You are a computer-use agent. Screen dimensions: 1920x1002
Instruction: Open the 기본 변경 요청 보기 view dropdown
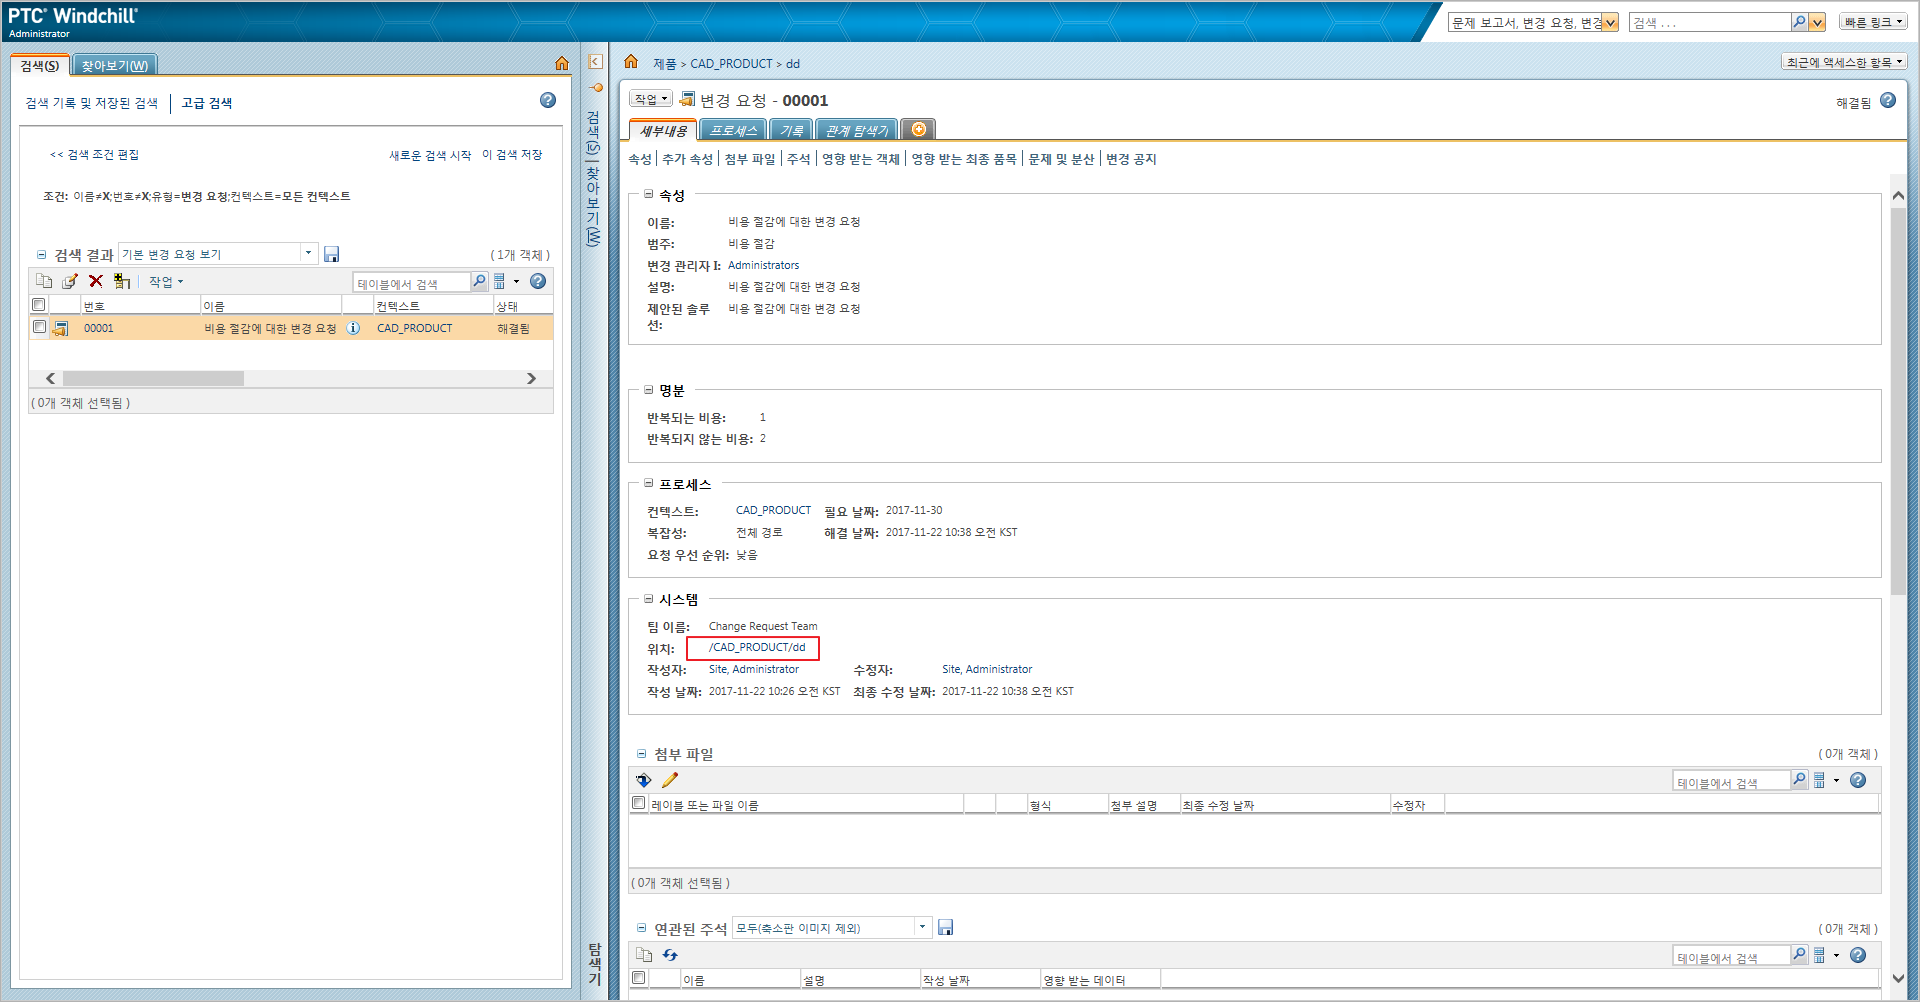[x=308, y=253]
